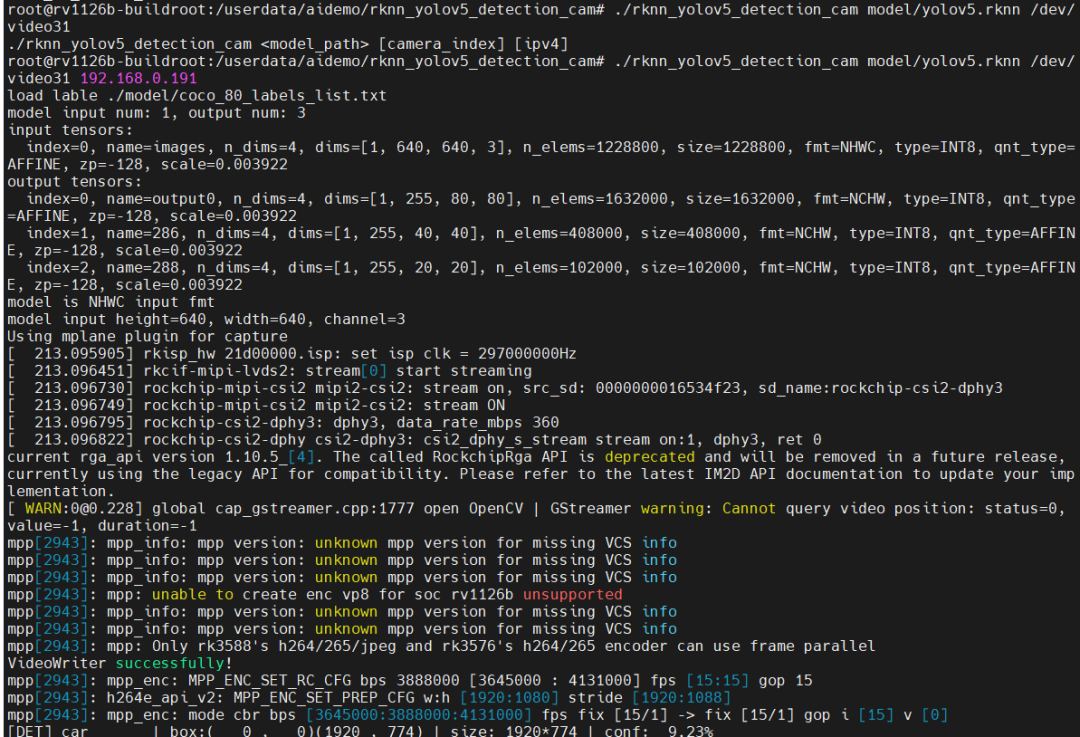This screenshot has height=737, width=1080.
Task: Select the kernel timestamp 213.096451
Action: coord(79,371)
